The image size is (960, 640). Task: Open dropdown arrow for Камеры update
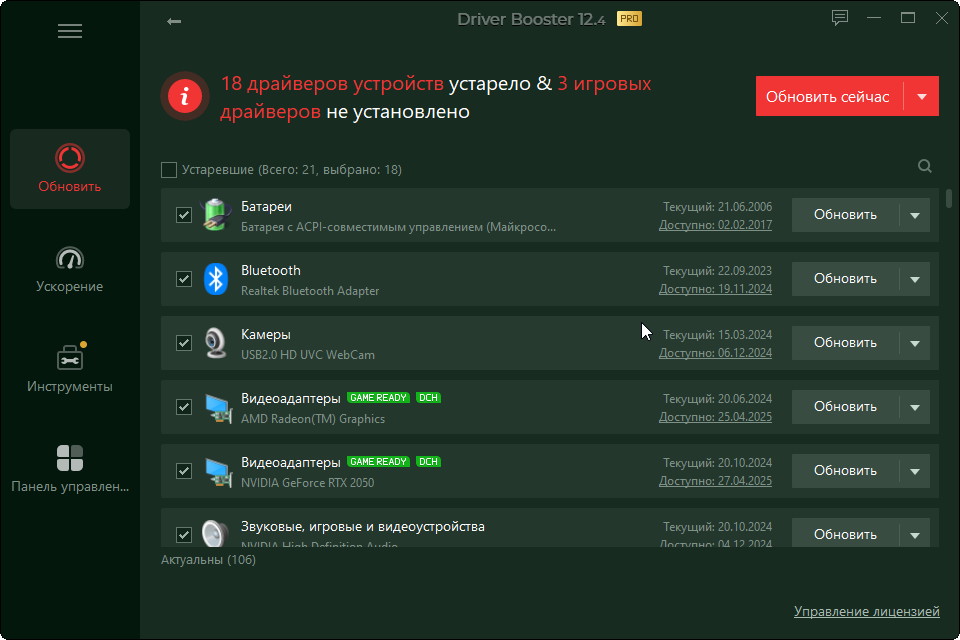(x=915, y=343)
